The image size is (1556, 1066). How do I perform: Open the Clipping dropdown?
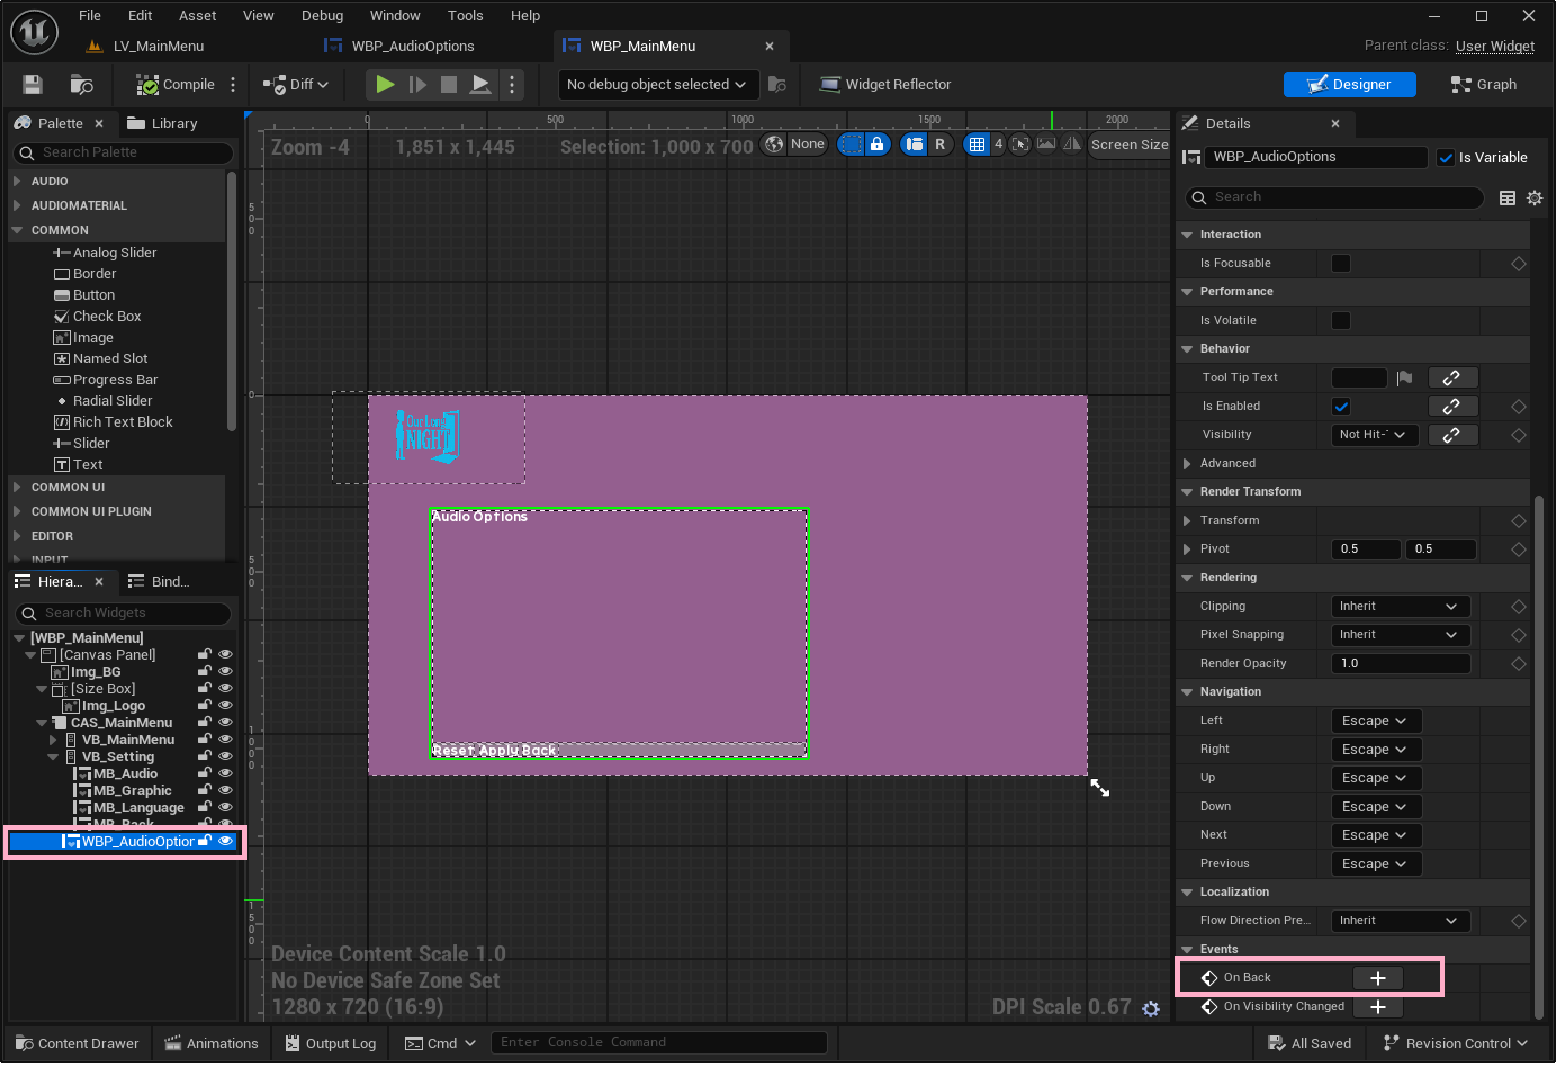[x=1399, y=606]
